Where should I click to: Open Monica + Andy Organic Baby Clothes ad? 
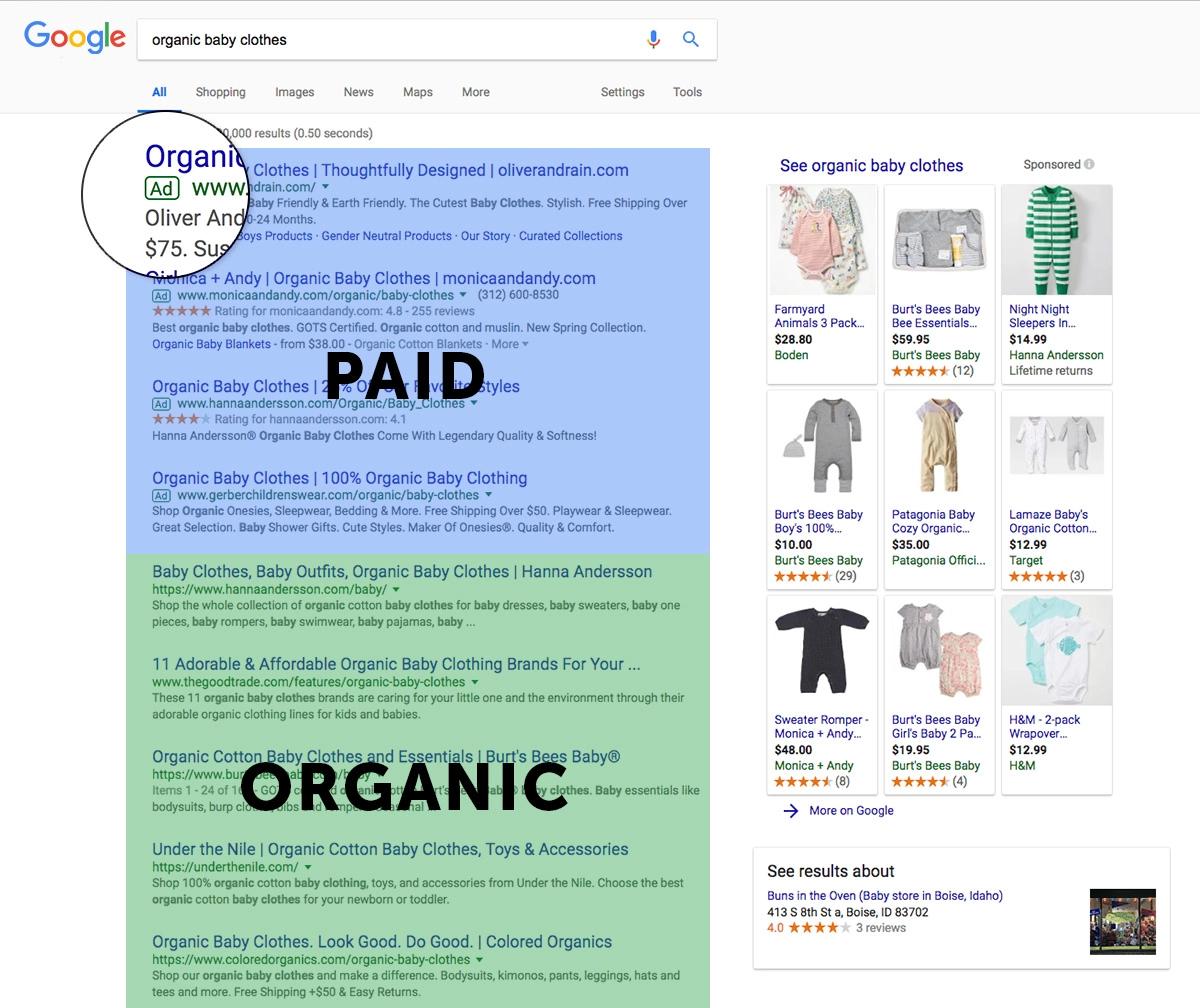(x=374, y=278)
